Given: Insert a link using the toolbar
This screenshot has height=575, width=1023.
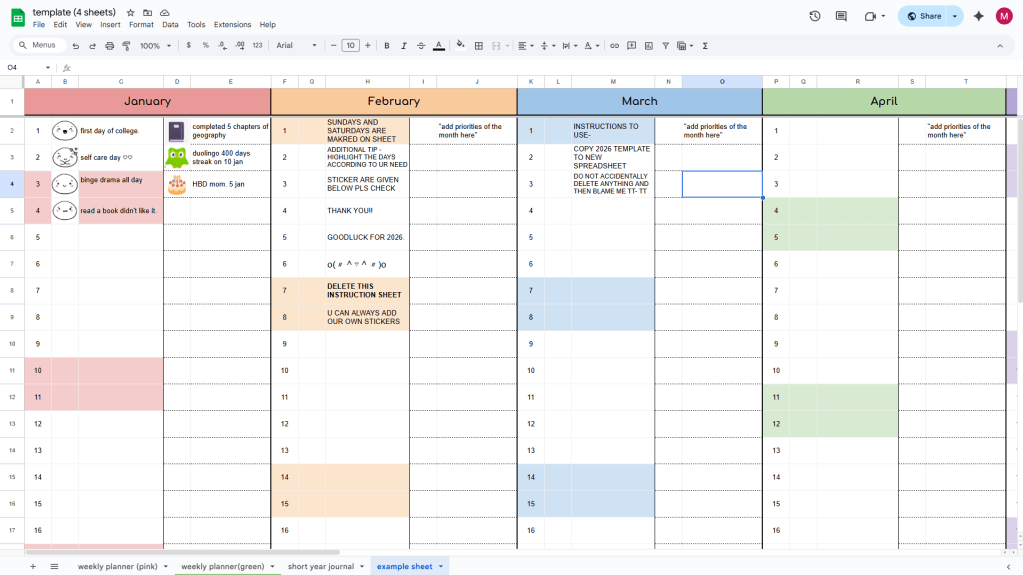Looking at the screenshot, I should pos(614,46).
